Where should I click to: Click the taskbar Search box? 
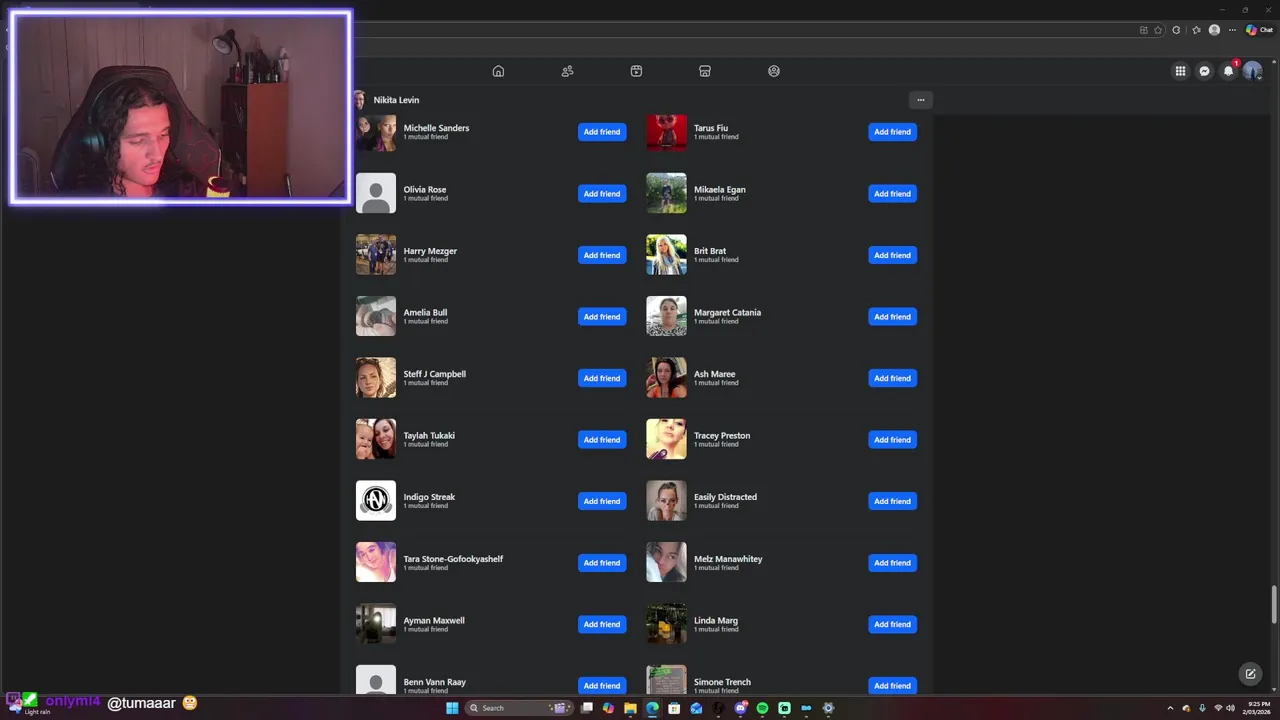519,708
